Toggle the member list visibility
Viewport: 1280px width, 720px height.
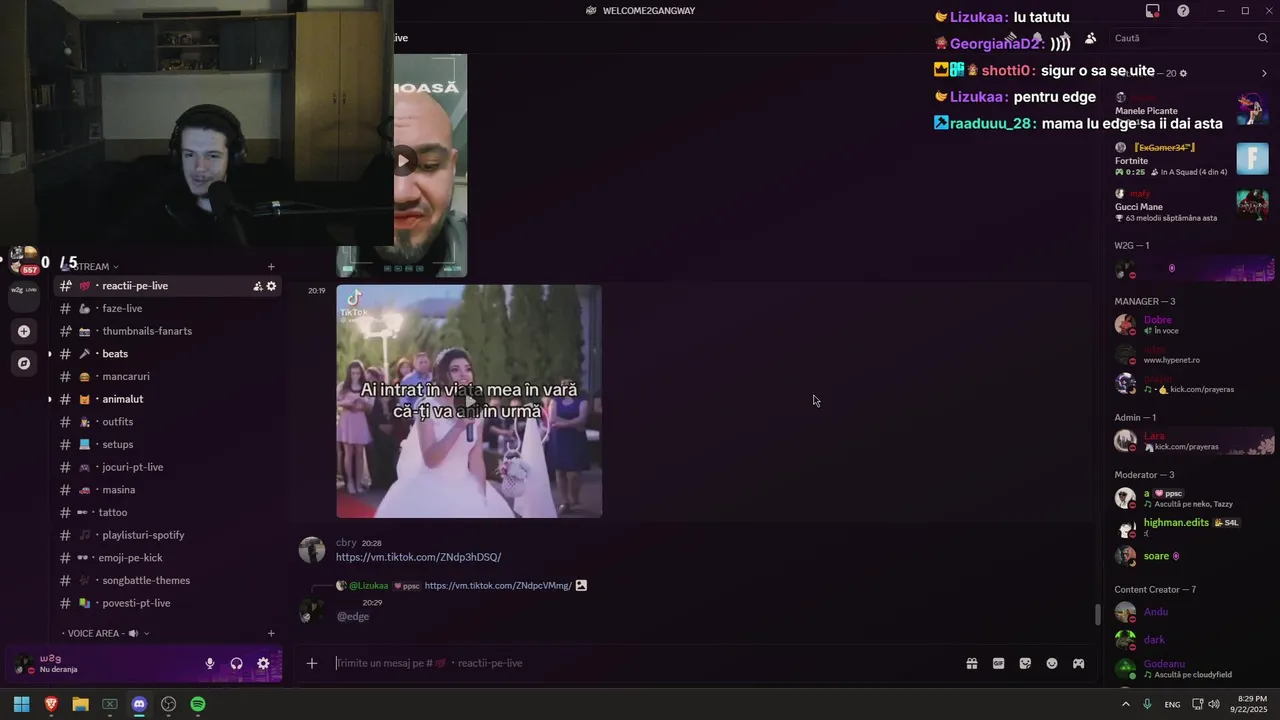pyautogui.click(x=1090, y=38)
